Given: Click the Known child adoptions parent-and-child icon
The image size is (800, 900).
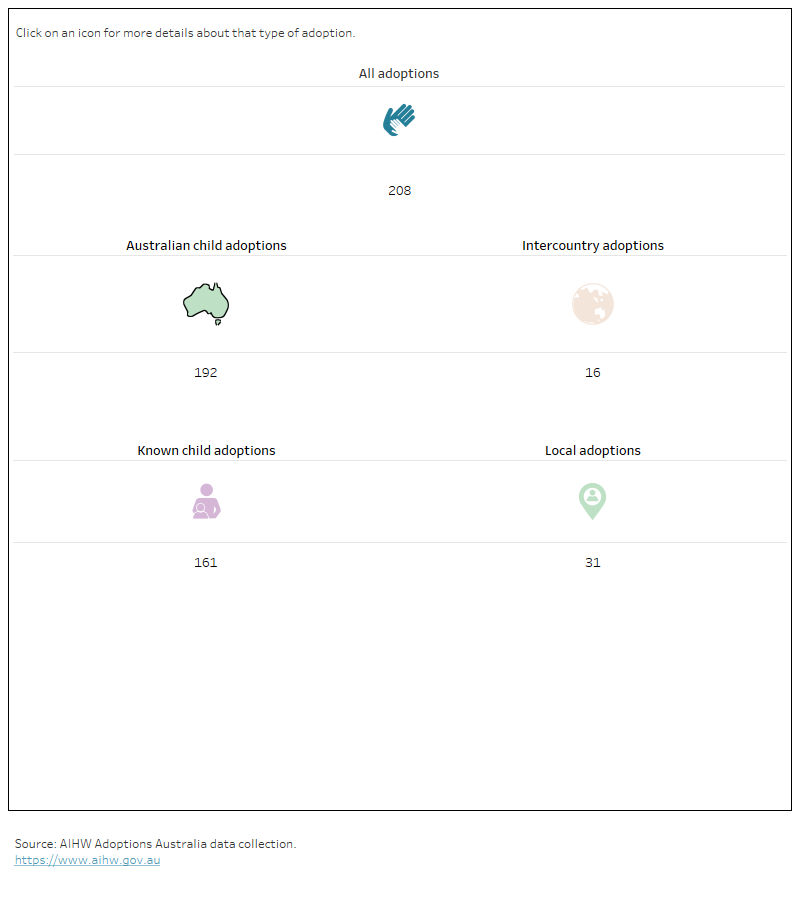Looking at the screenshot, I should point(205,501).
